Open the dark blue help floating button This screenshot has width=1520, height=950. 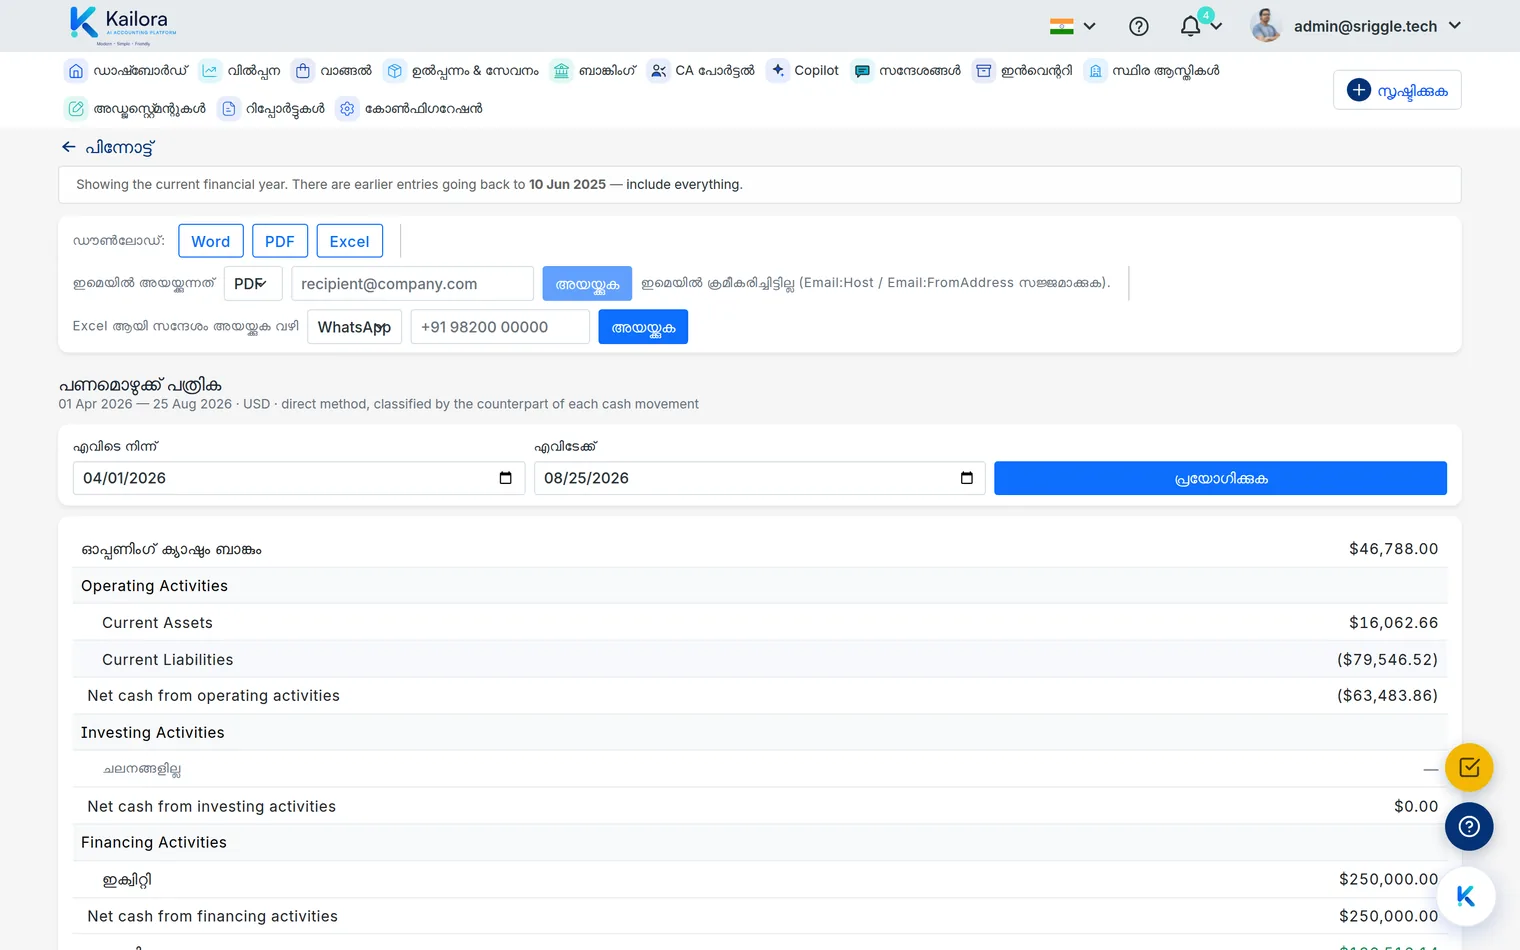1469,827
